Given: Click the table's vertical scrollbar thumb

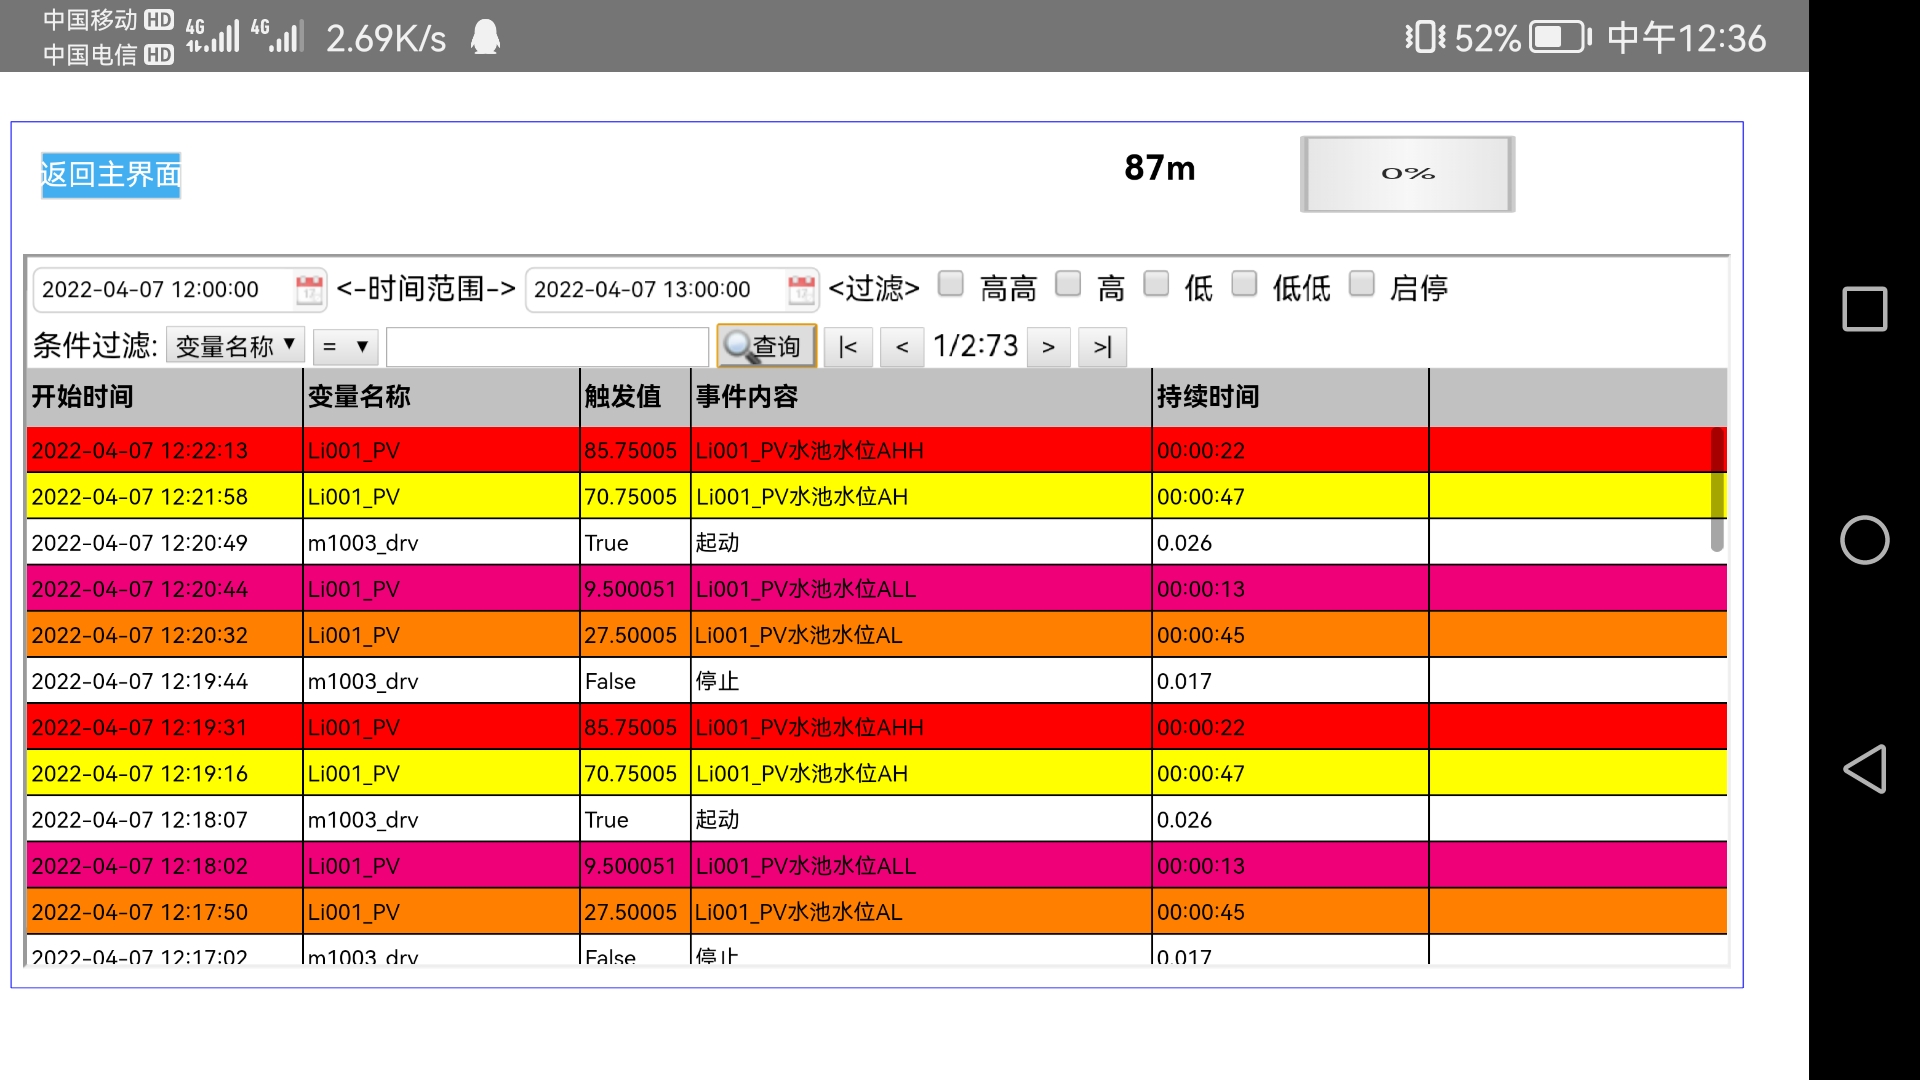Looking at the screenshot, I should pyautogui.click(x=1717, y=490).
